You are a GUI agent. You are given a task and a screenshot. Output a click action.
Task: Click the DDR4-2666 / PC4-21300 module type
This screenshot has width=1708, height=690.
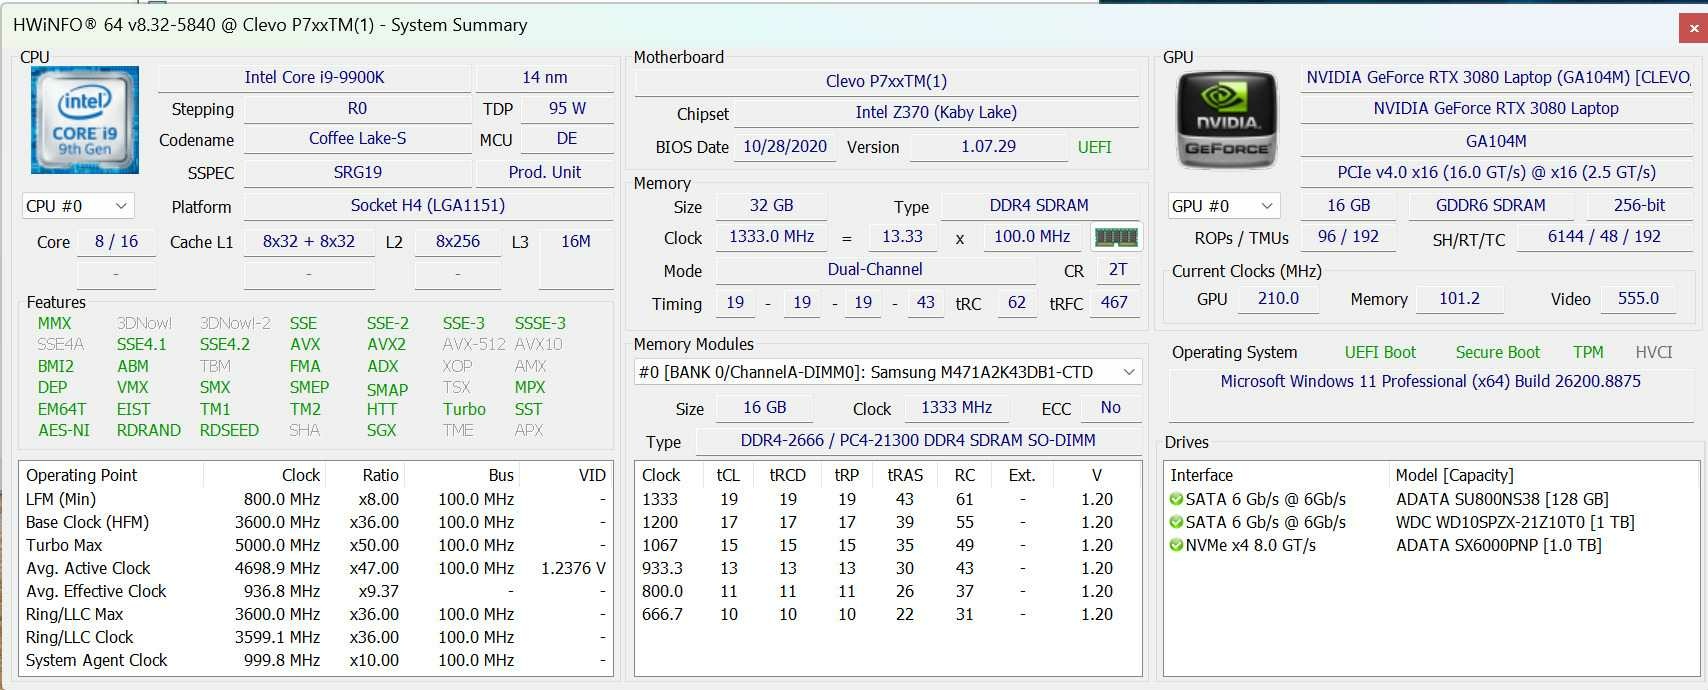coord(918,440)
